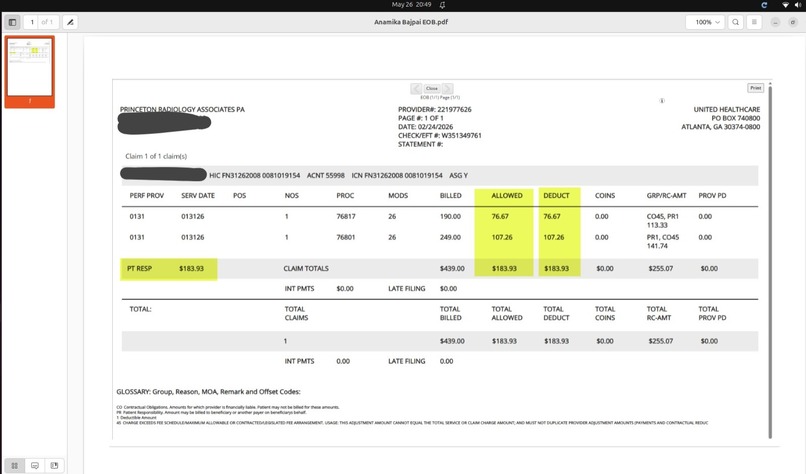Click the billed amount 190.00

[x=450, y=216]
